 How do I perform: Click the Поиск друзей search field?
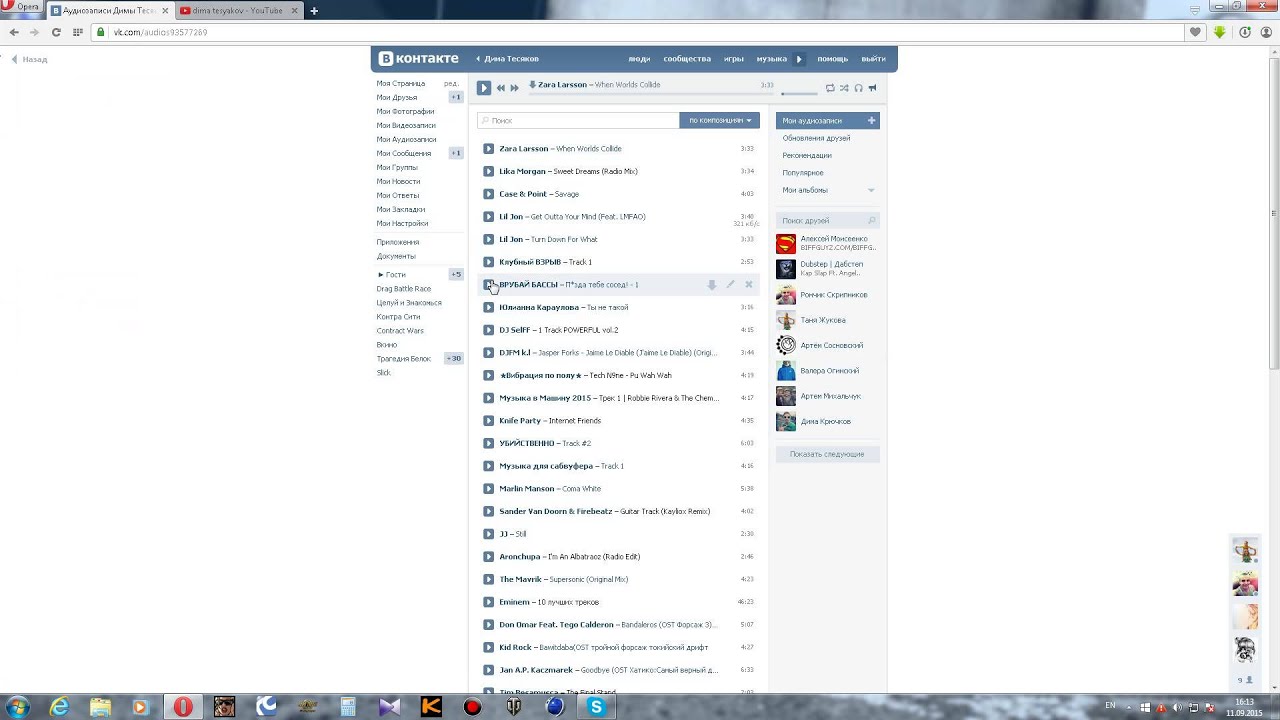(x=827, y=220)
